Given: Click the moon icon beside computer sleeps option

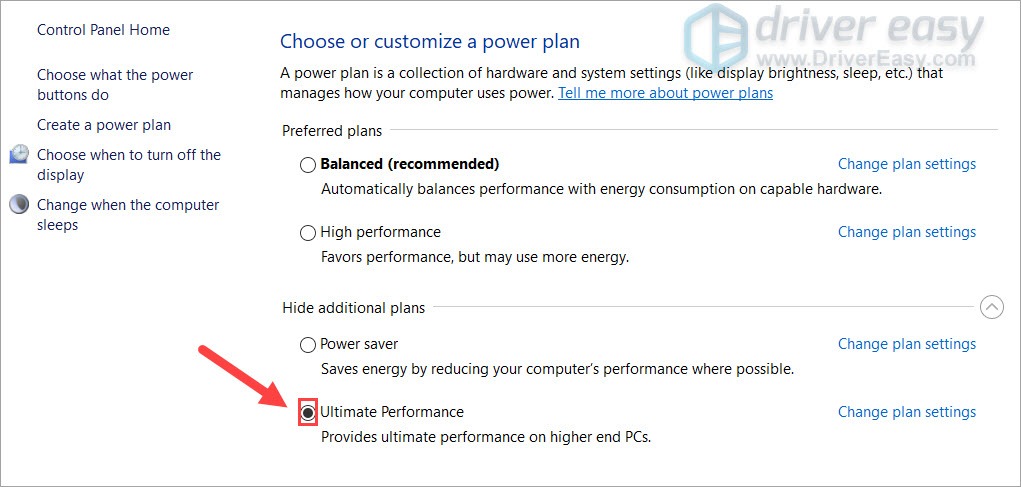Looking at the screenshot, I should (x=19, y=205).
